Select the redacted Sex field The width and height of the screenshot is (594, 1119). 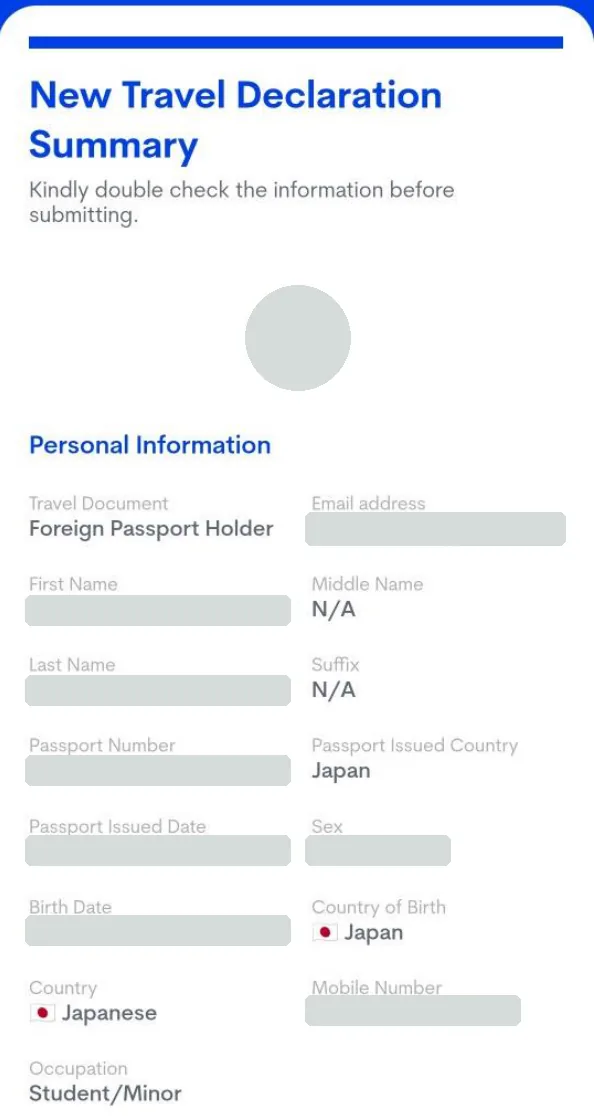click(x=378, y=851)
